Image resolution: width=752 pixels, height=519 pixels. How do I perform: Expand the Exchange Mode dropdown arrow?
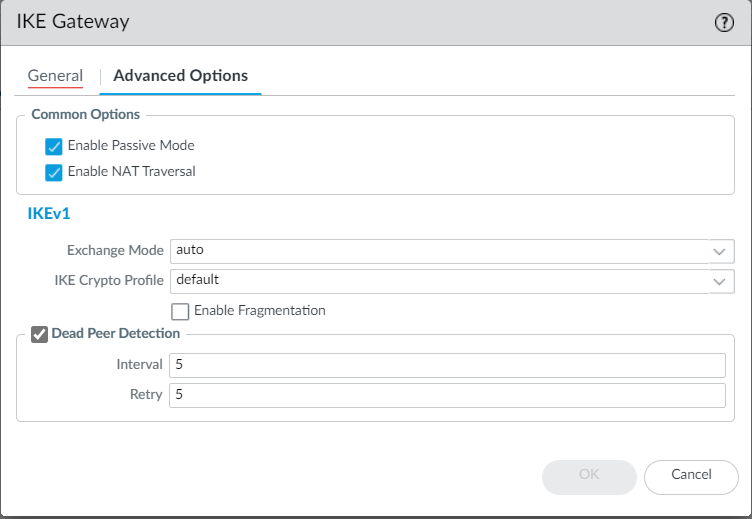720,250
